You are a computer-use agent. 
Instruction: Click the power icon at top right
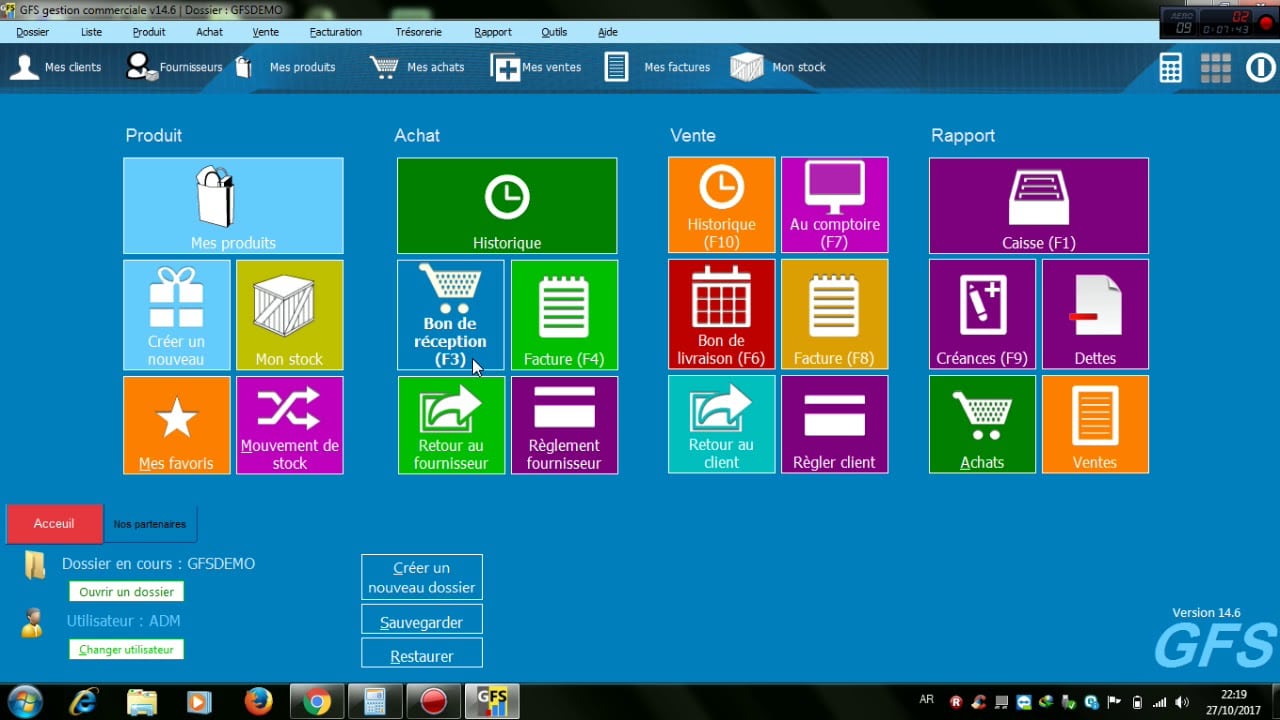tap(1260, 68)
